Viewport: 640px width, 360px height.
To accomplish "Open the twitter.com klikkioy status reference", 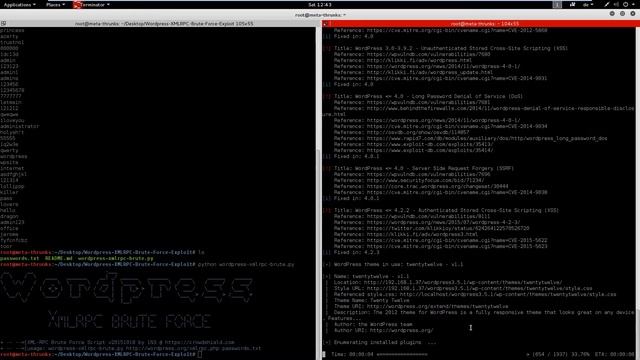I will (448, 228).
